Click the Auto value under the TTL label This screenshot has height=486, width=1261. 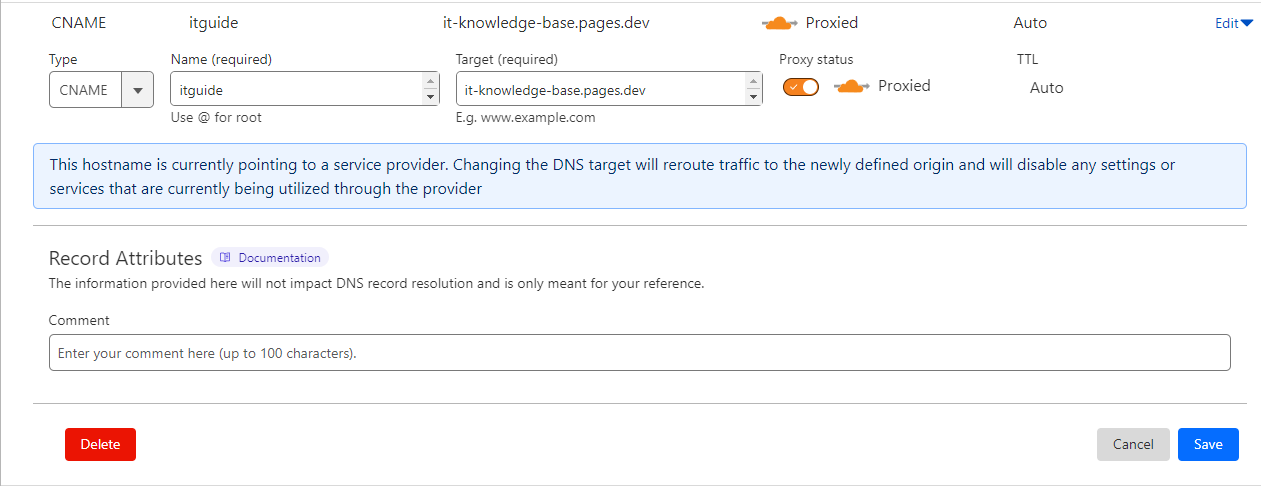coord(1046,88)
